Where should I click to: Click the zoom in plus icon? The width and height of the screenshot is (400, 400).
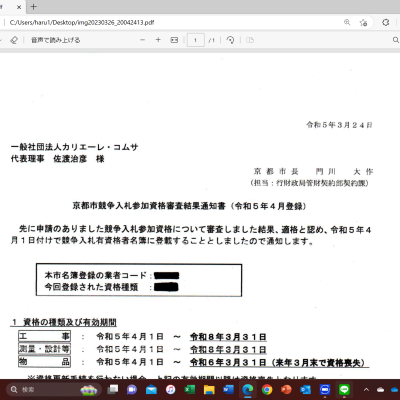coord(158,40)
